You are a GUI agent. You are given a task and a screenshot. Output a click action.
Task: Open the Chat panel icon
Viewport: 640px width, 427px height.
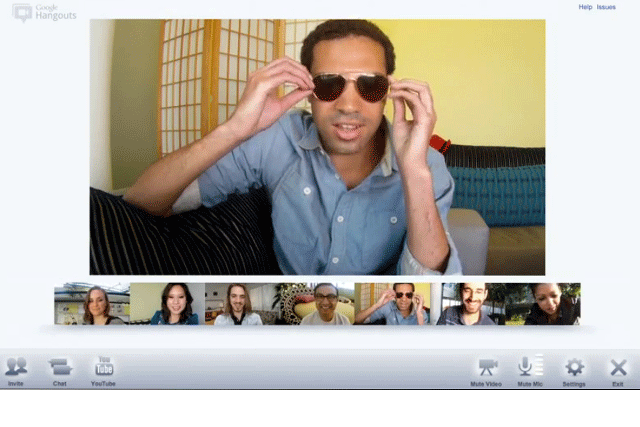pos(60,367)
